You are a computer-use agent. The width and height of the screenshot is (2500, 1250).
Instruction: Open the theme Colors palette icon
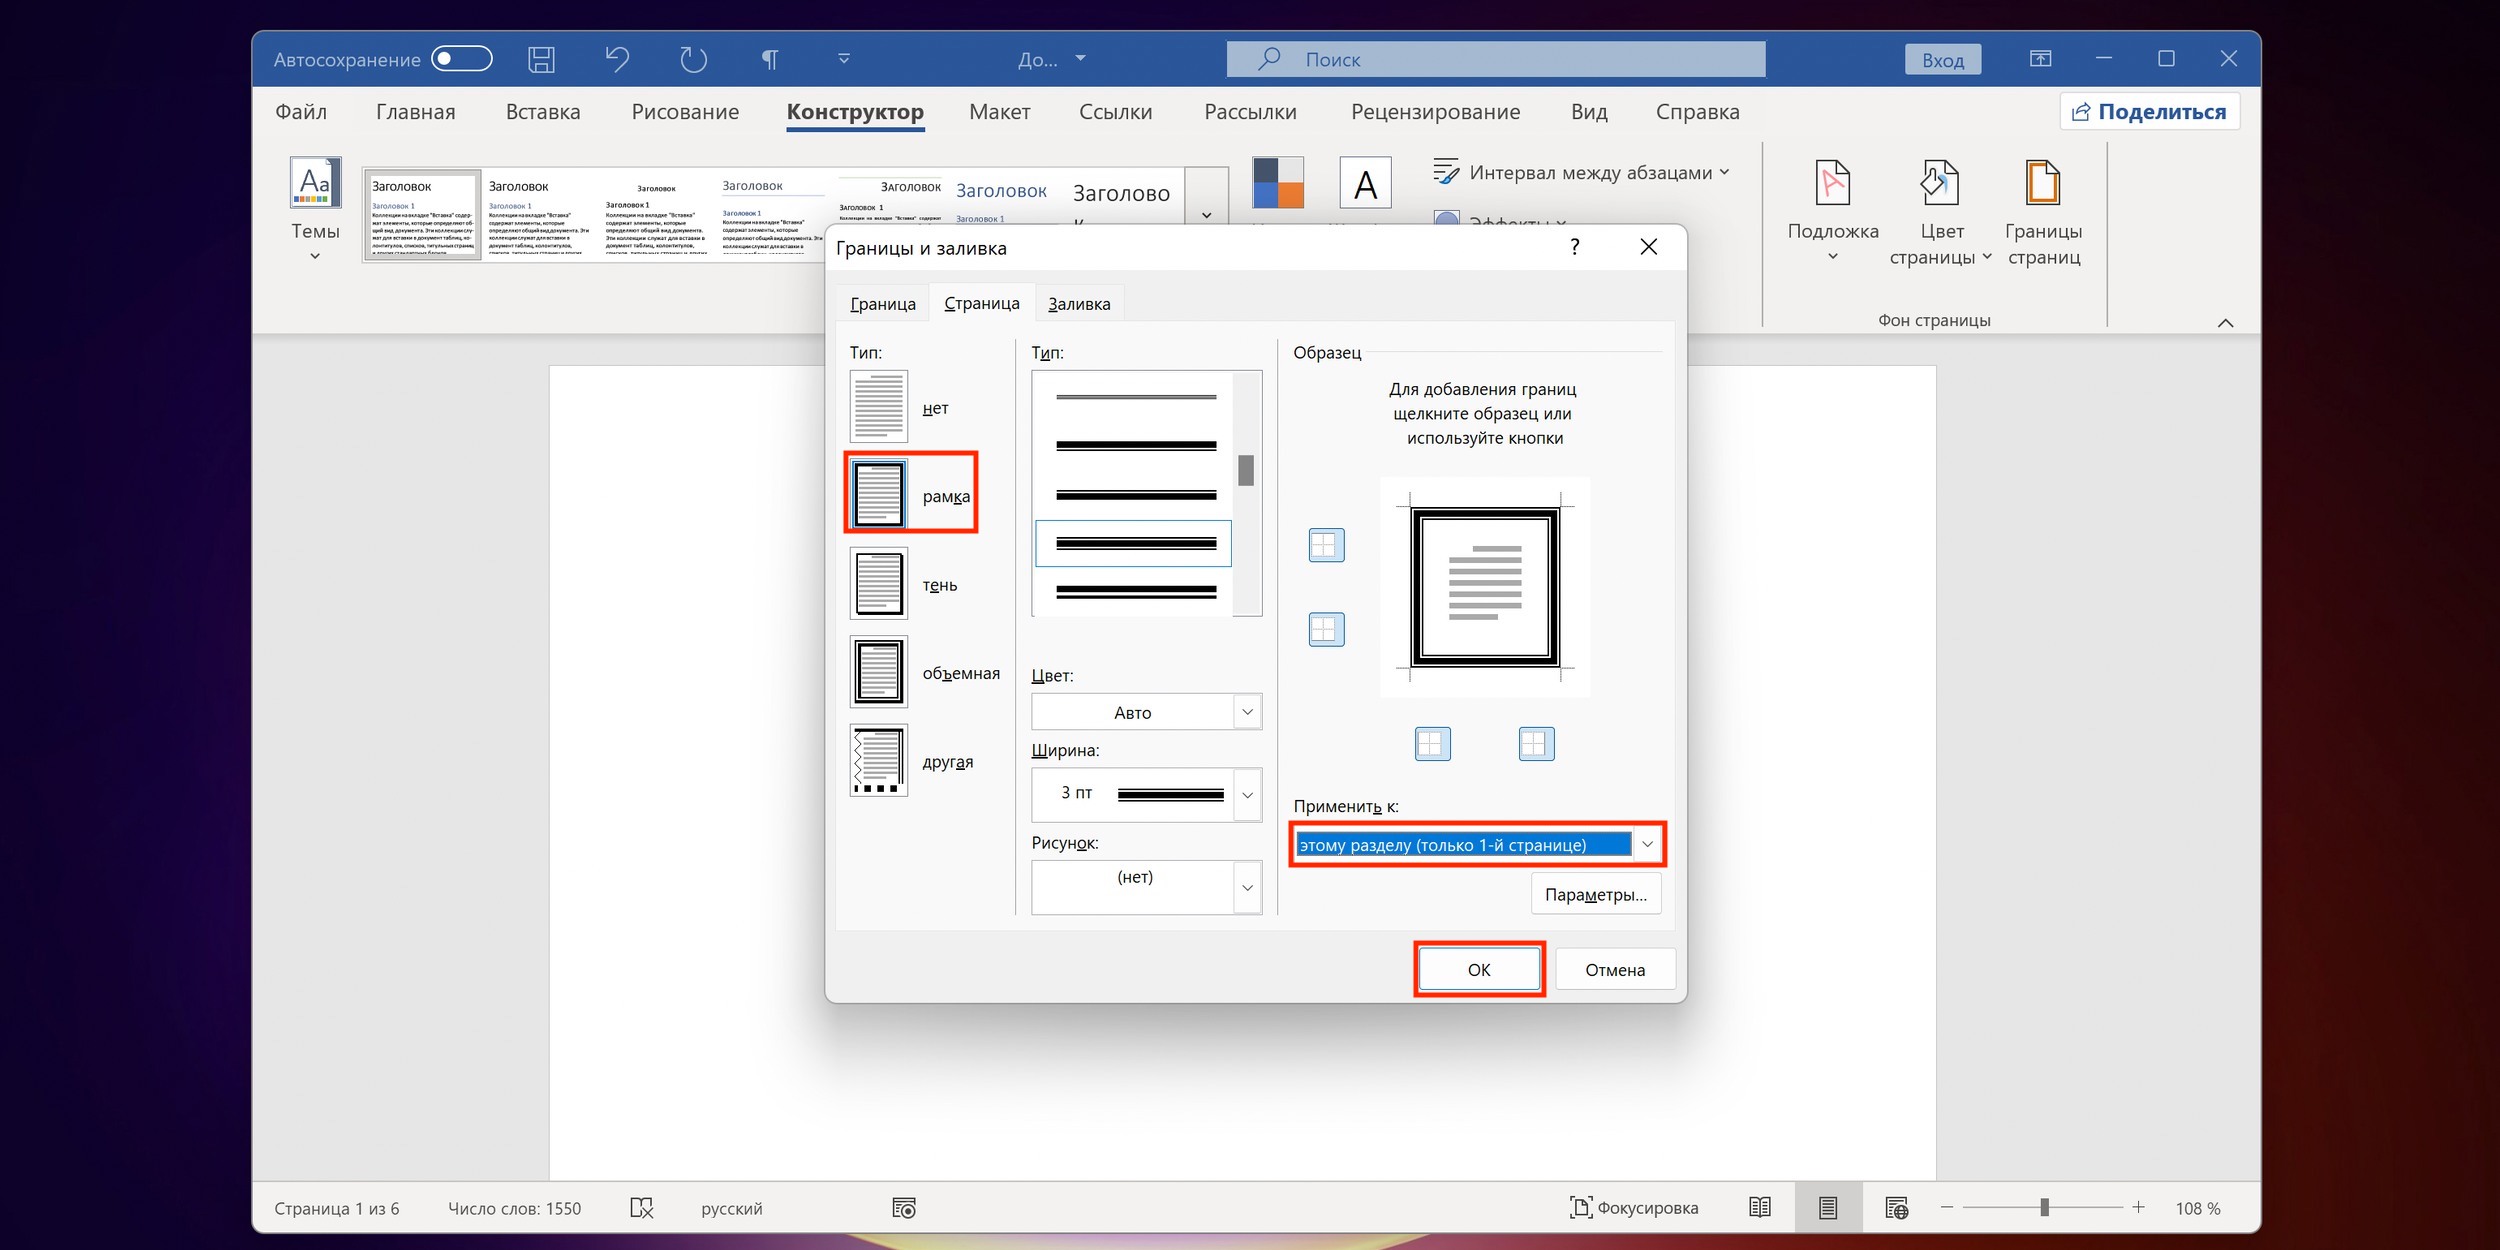[1277, 182]
